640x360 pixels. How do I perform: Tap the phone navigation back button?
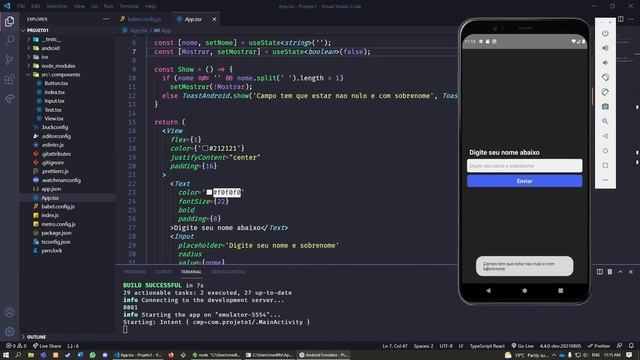(489, 291)
